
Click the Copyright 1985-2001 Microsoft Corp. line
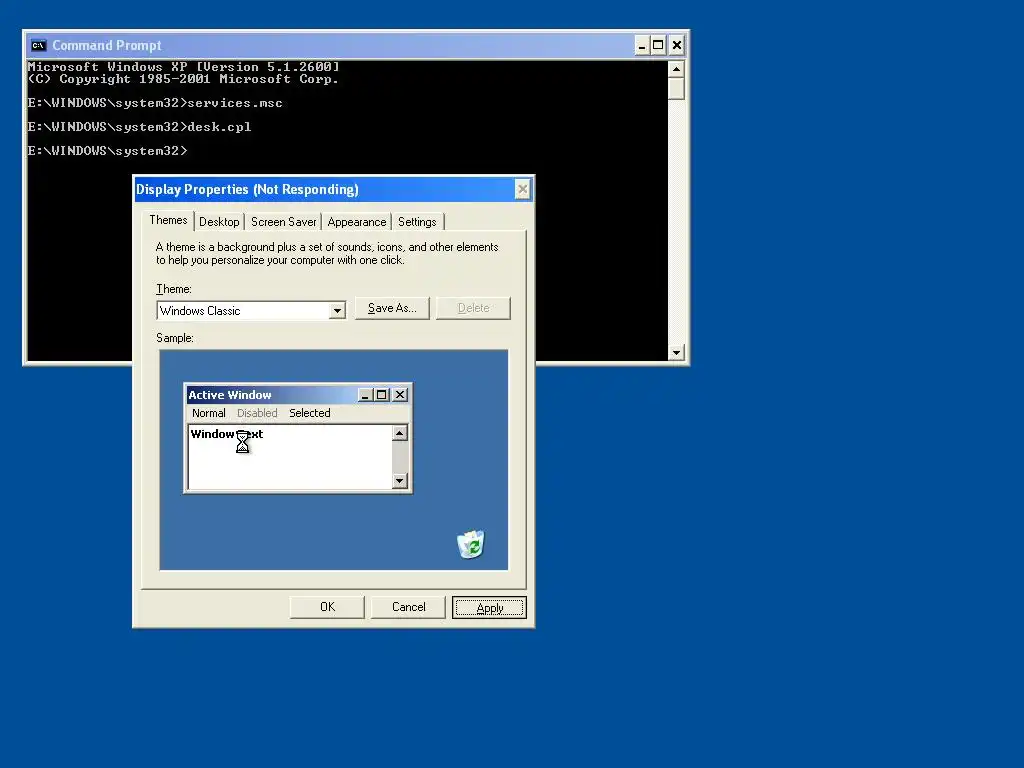(x=184, y=79)
